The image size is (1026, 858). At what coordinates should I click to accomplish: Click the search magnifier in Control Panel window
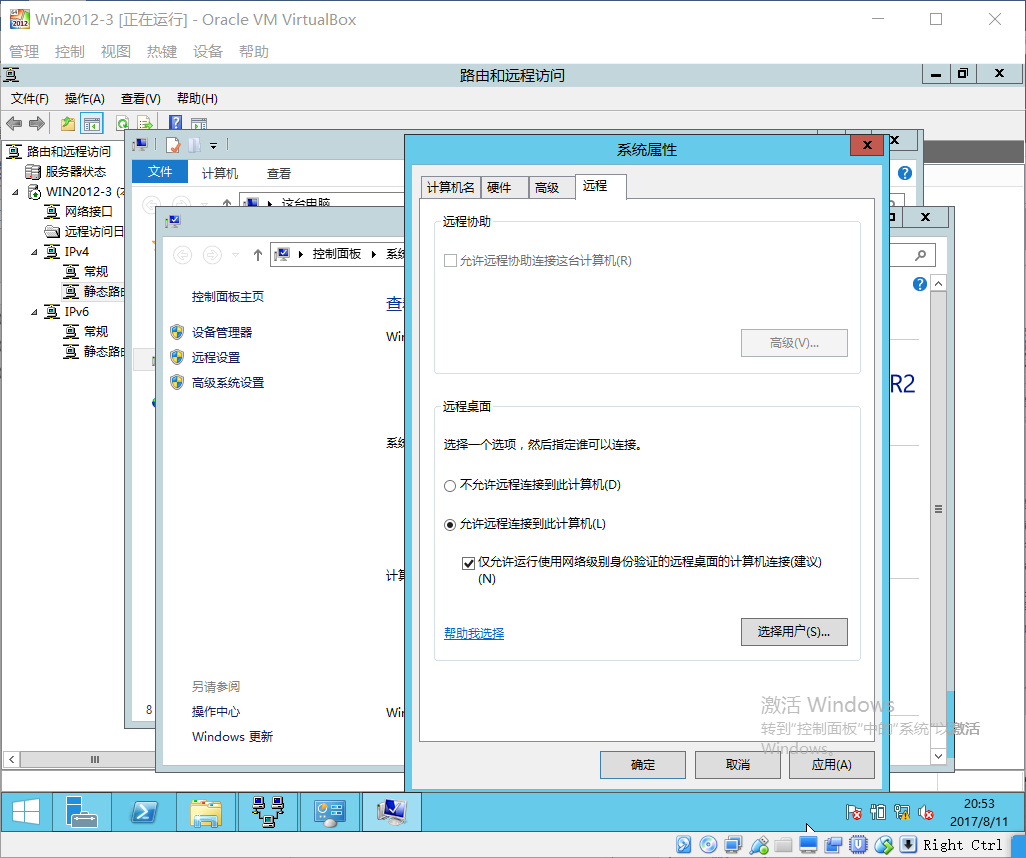[921, 255]
